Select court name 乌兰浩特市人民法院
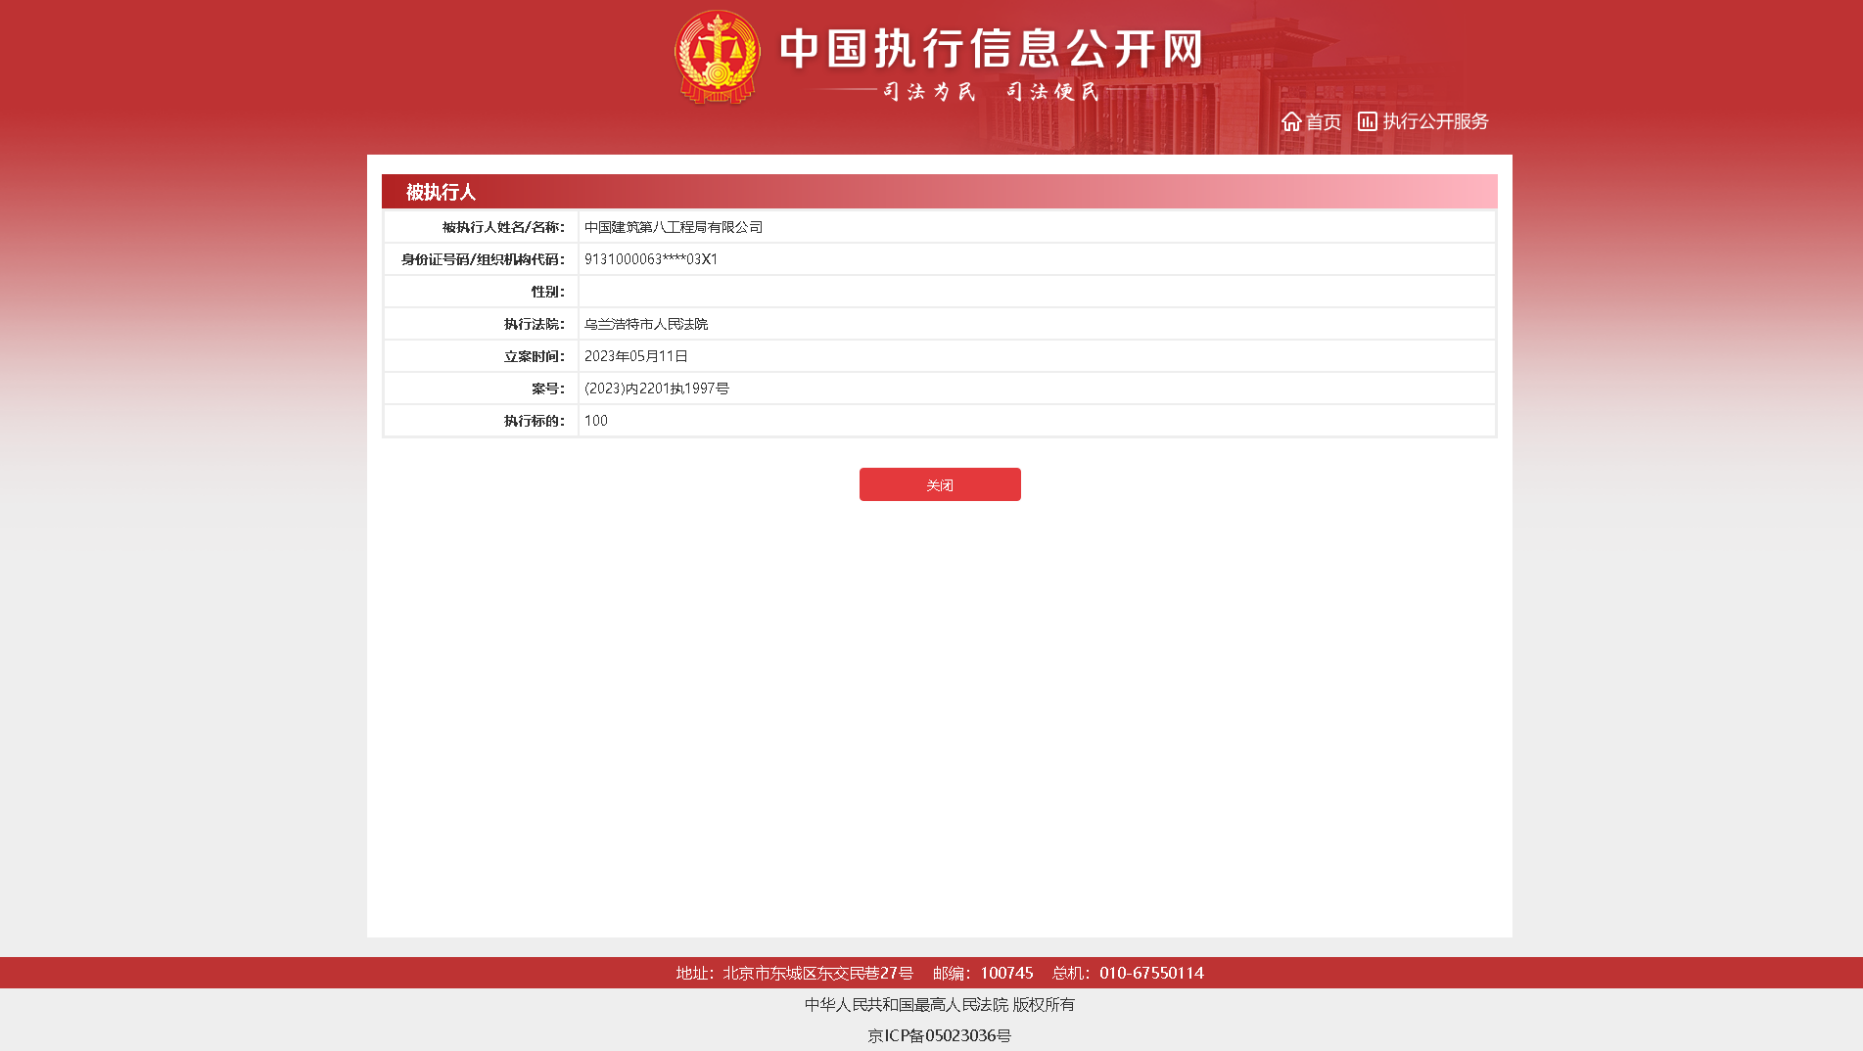 (x=646, y=324)
